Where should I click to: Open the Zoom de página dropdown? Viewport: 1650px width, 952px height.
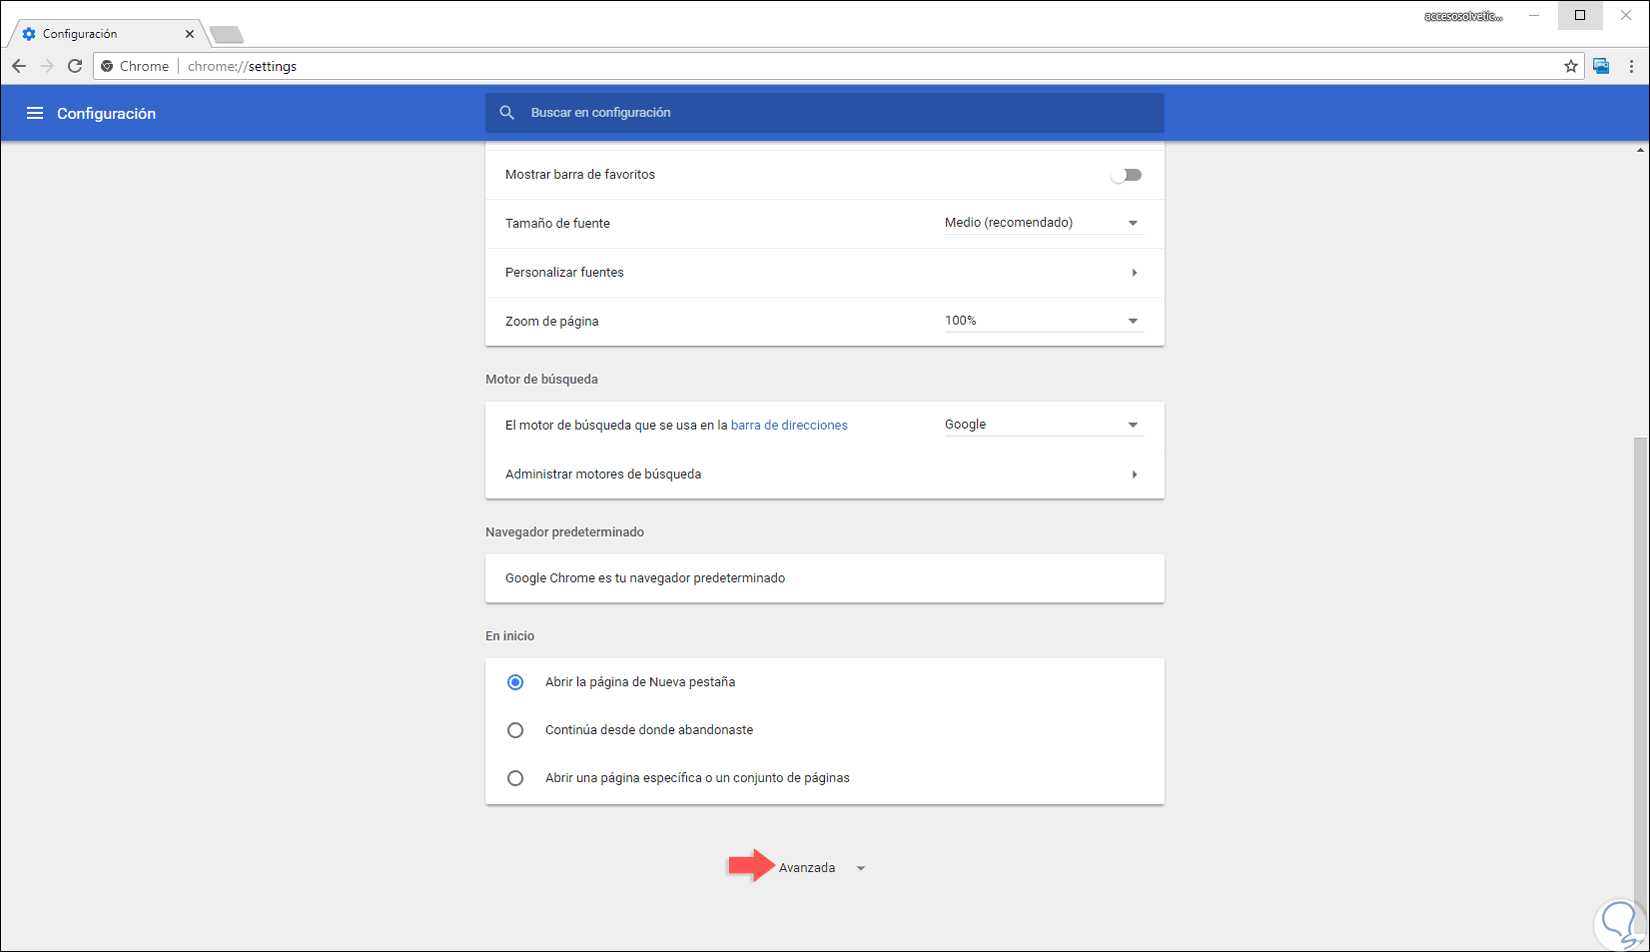pyautogui.click(x=1041, y=321)
